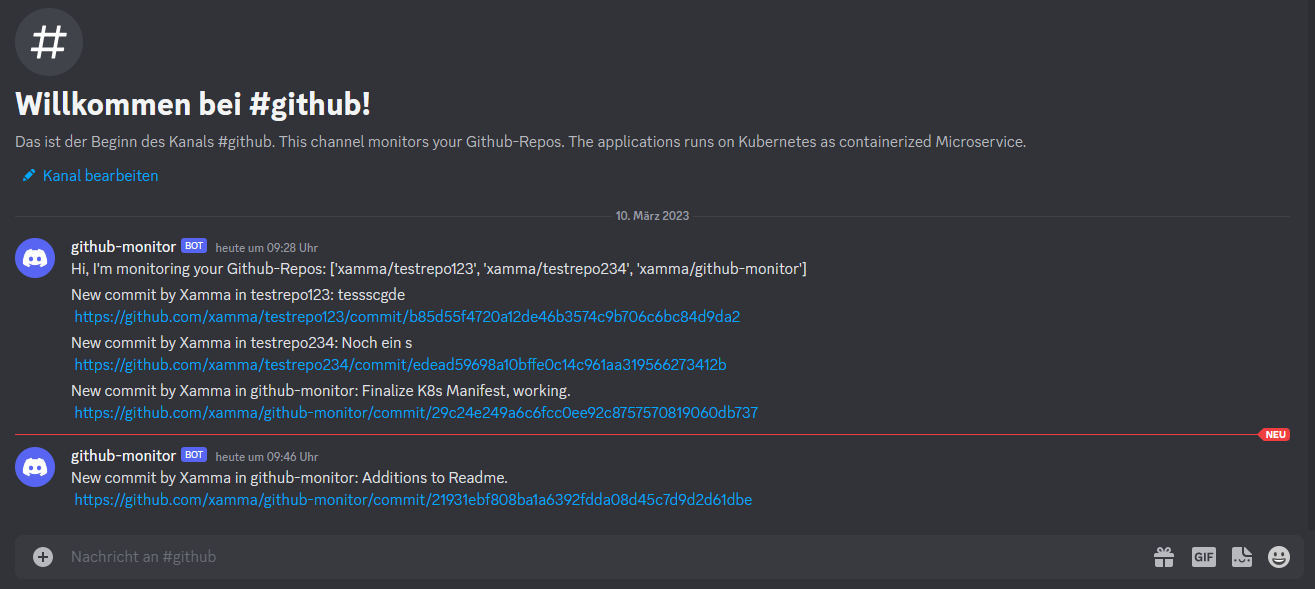This screenshot has width=1315, height=589.
Task: Click the large hashtag channel icon
Action: coord(49,42)
